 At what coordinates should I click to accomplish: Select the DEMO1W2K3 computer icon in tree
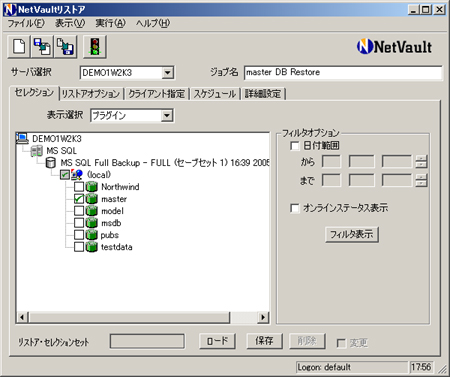23,138
